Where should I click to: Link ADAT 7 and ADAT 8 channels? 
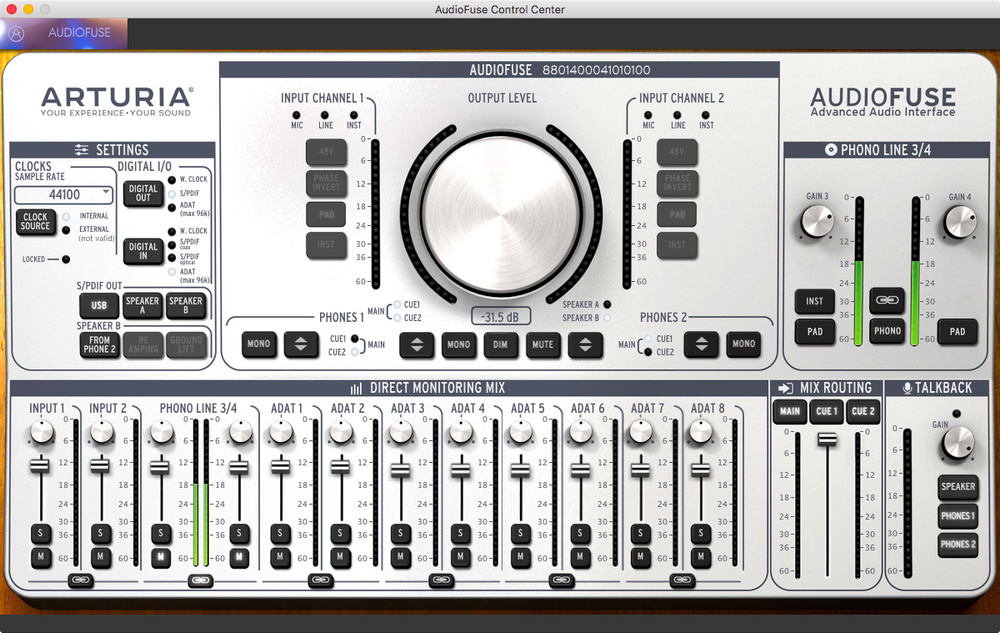tap(682, 581)
